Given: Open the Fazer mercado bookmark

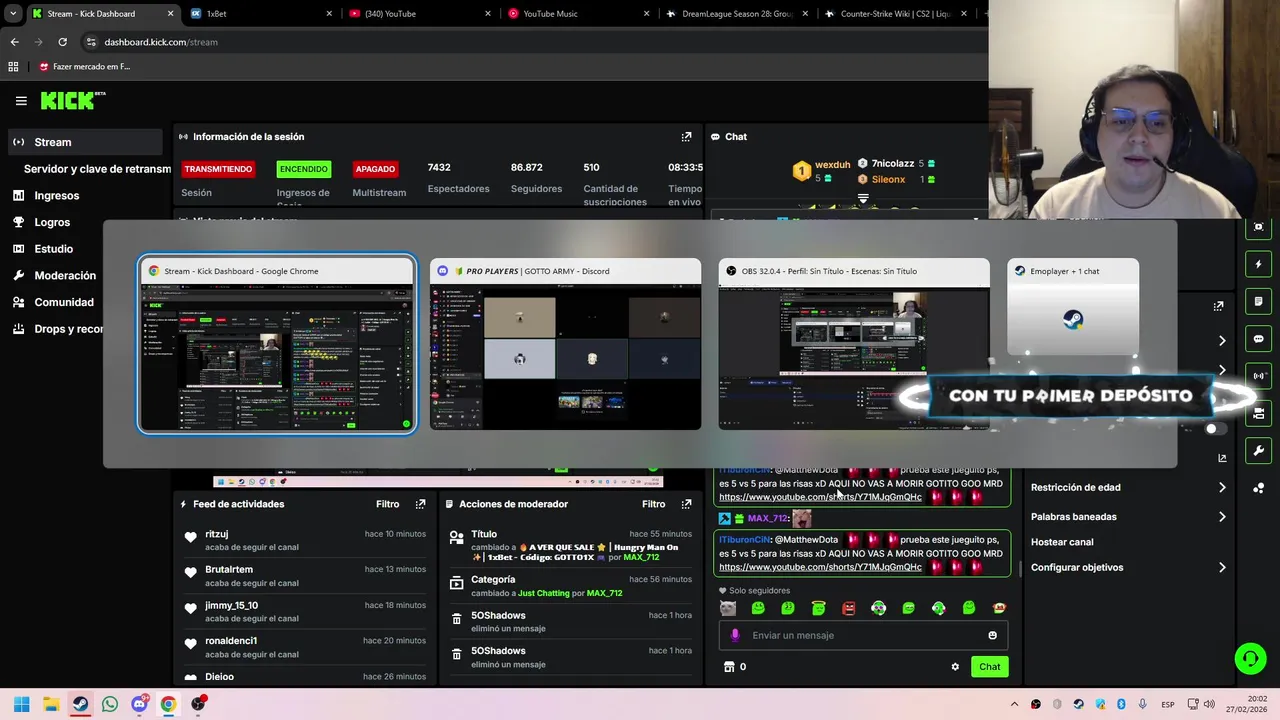Looking at the screenshot, I should pos(84,67).
